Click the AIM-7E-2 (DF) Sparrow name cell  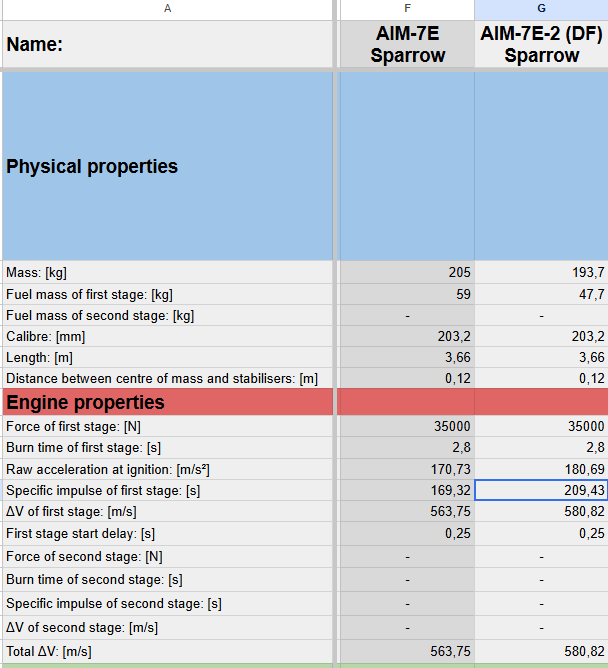click(x=541, y=44)
